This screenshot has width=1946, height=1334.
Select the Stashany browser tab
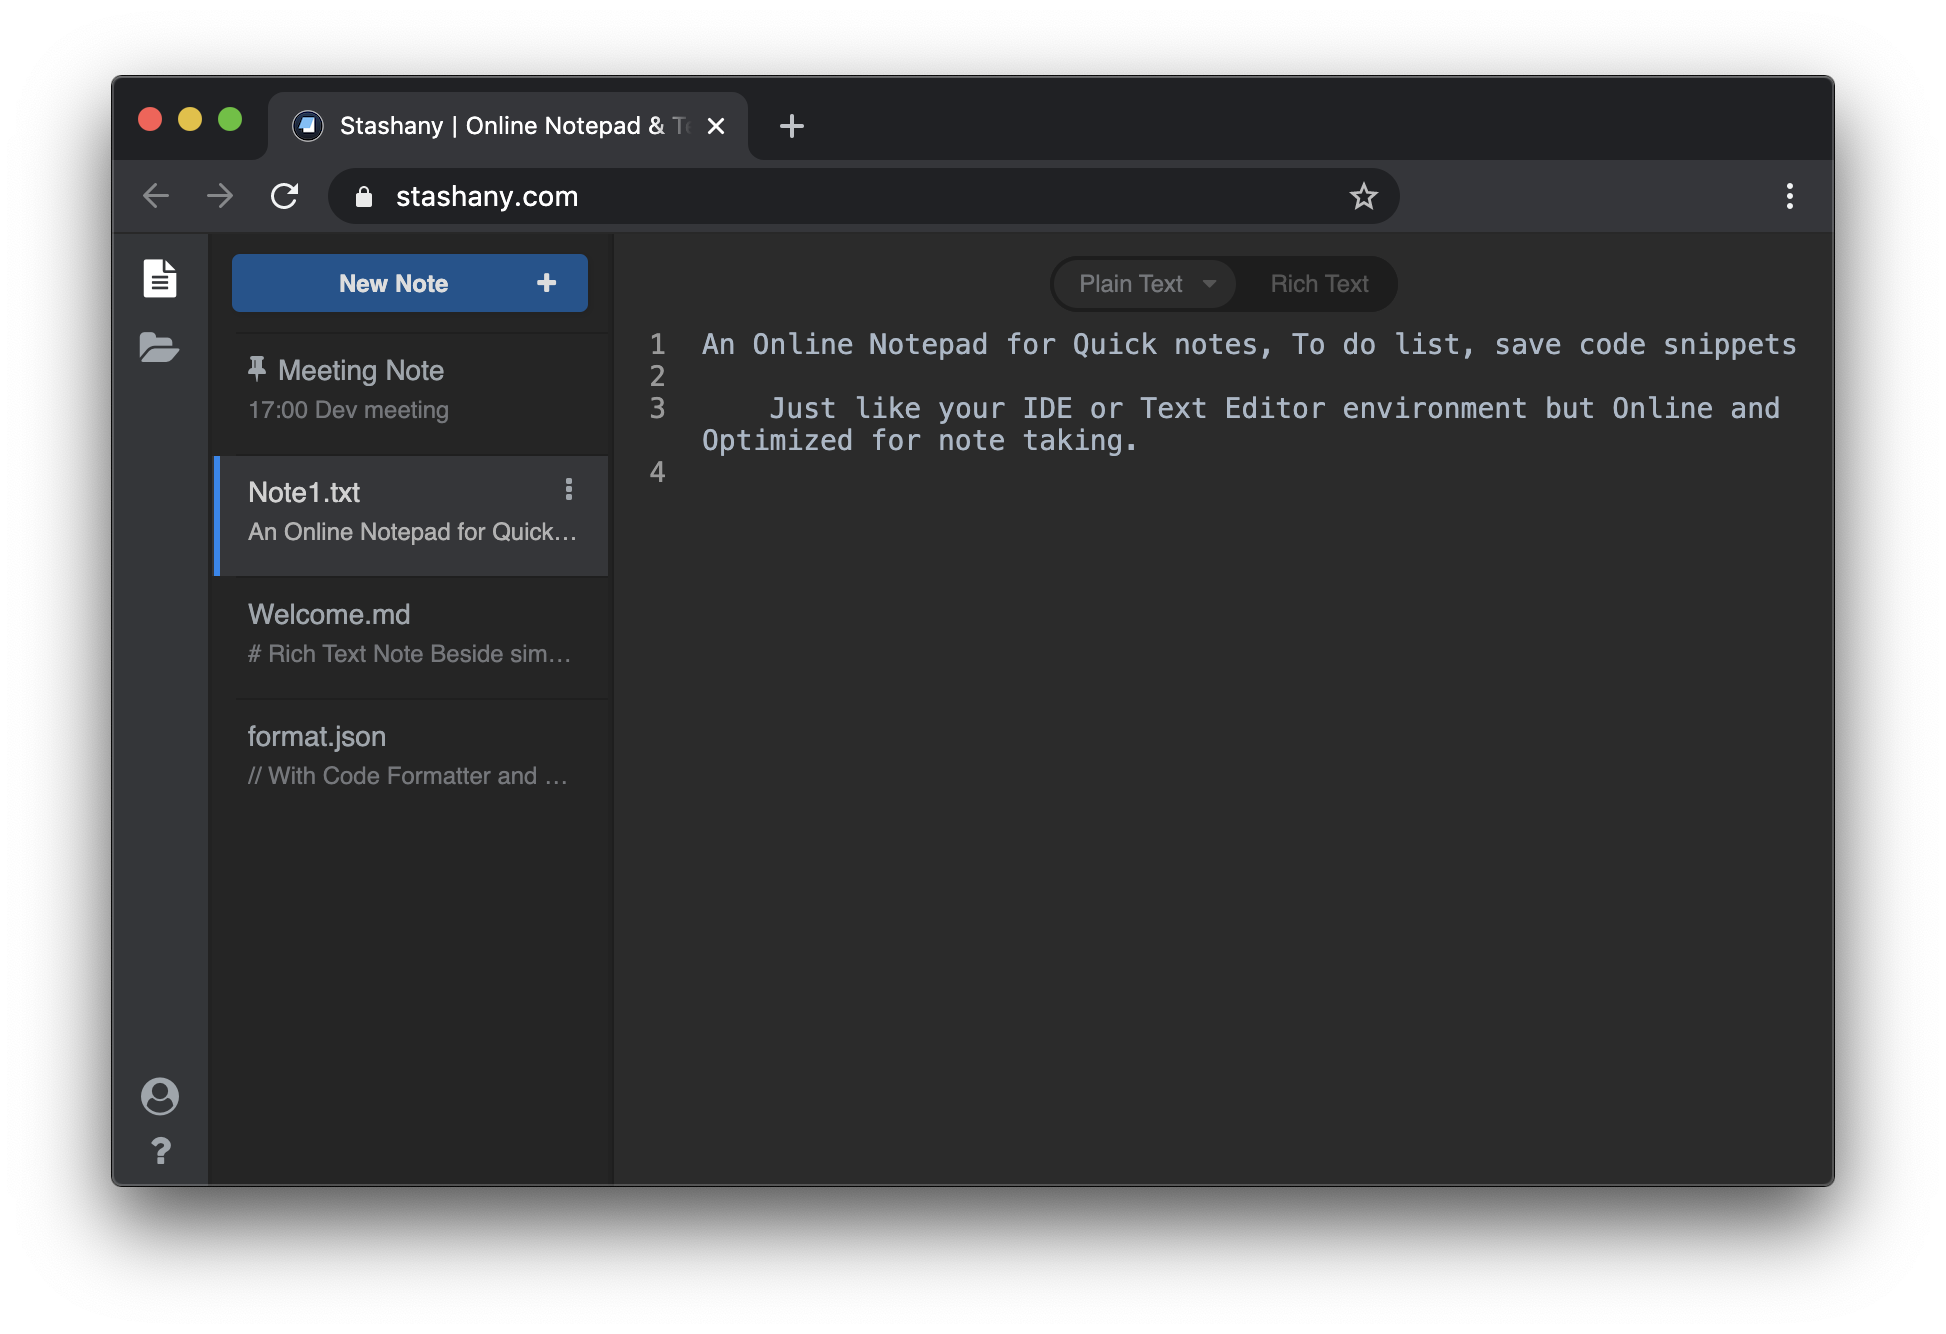pos(500,126)
